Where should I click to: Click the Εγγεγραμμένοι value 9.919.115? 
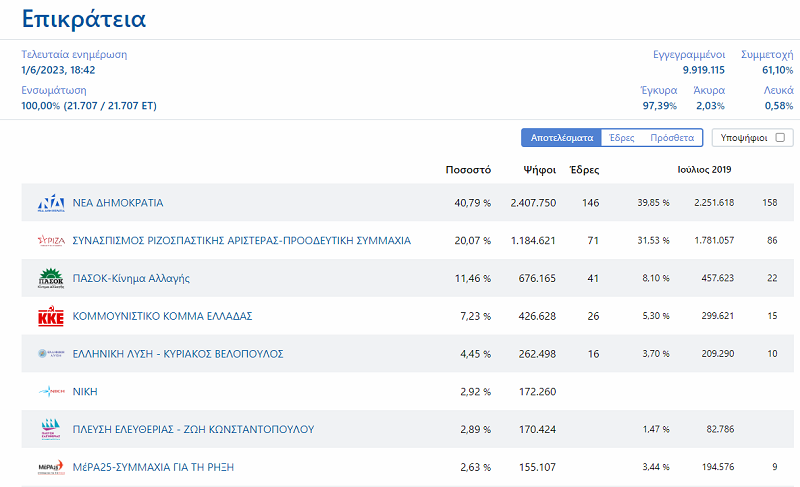click(x=704, y=70)
